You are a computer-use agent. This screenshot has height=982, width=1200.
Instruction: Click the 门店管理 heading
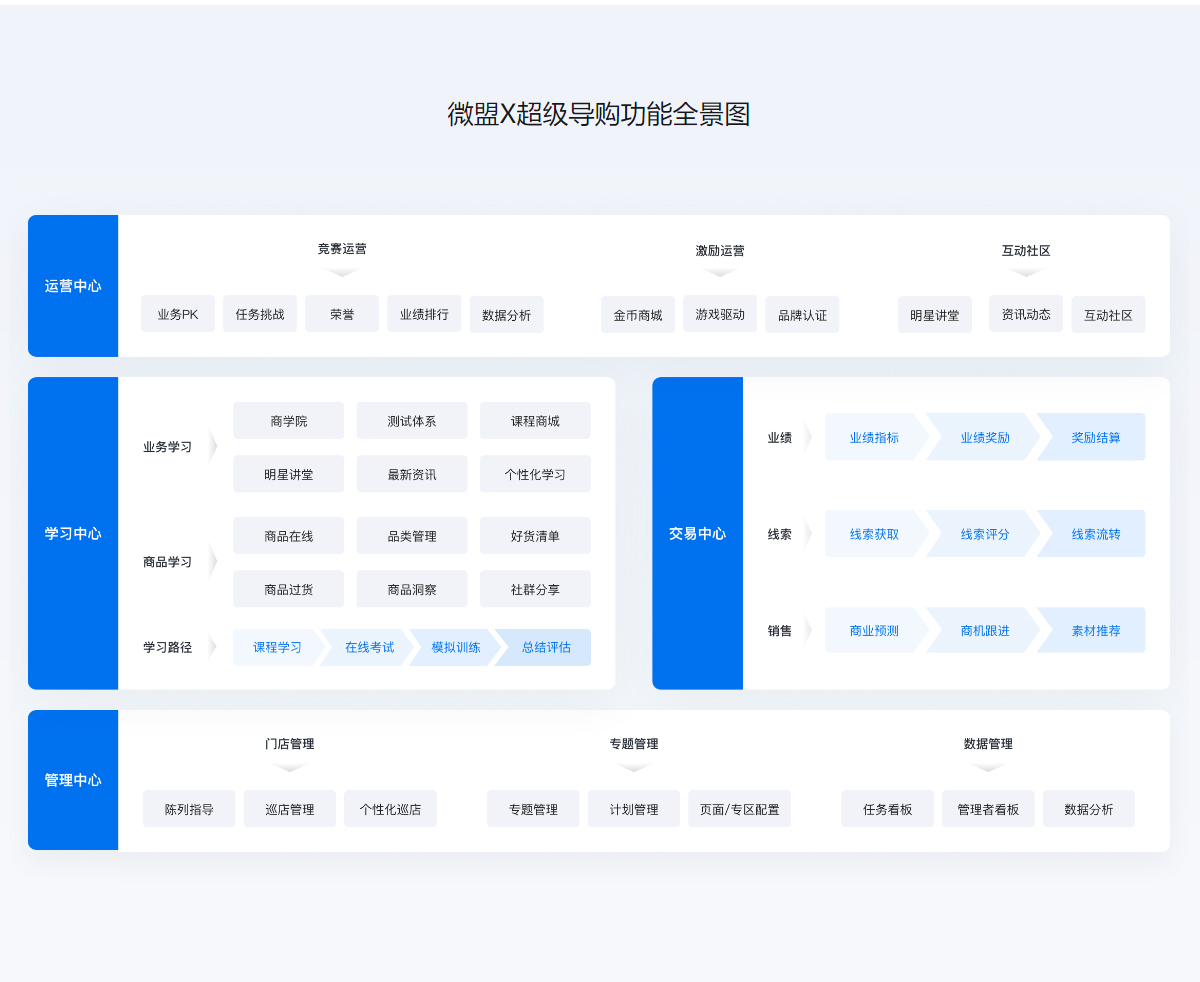(x=290, y=744)
